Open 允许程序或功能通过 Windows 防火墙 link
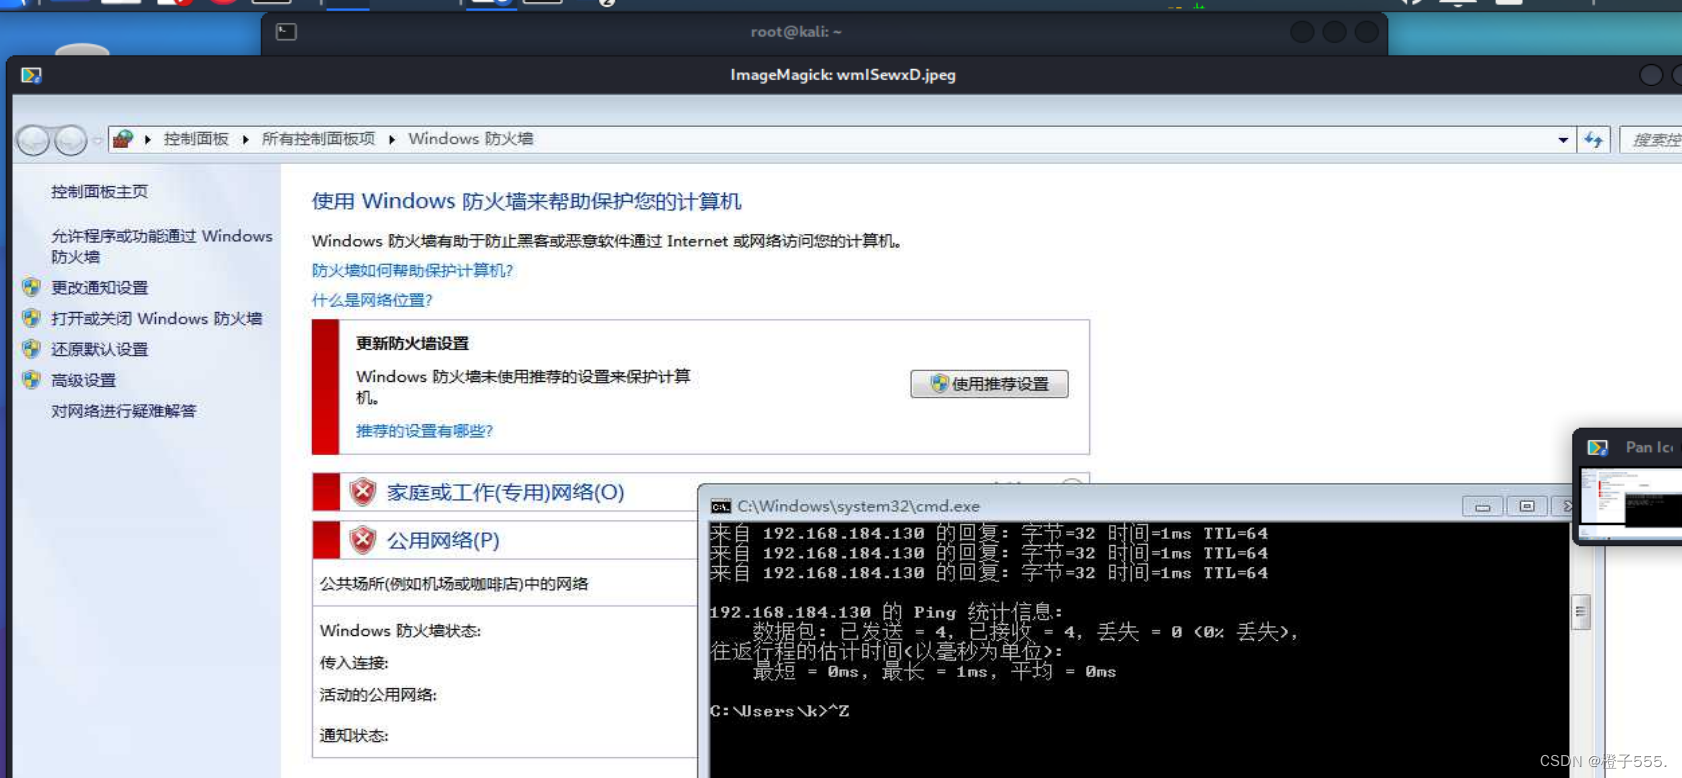This screenshot has width=1682, height=778. click(161, 246)
